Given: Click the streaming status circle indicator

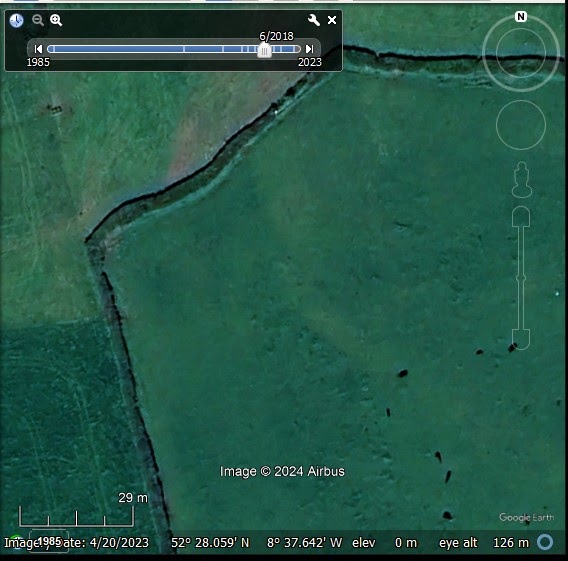Looking at the screenshot, I should tap(545, 542).
